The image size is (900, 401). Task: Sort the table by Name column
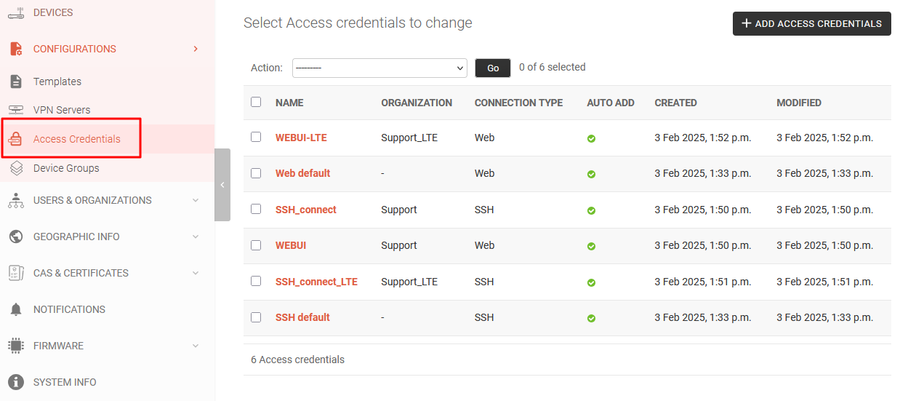tap(289, 103)
